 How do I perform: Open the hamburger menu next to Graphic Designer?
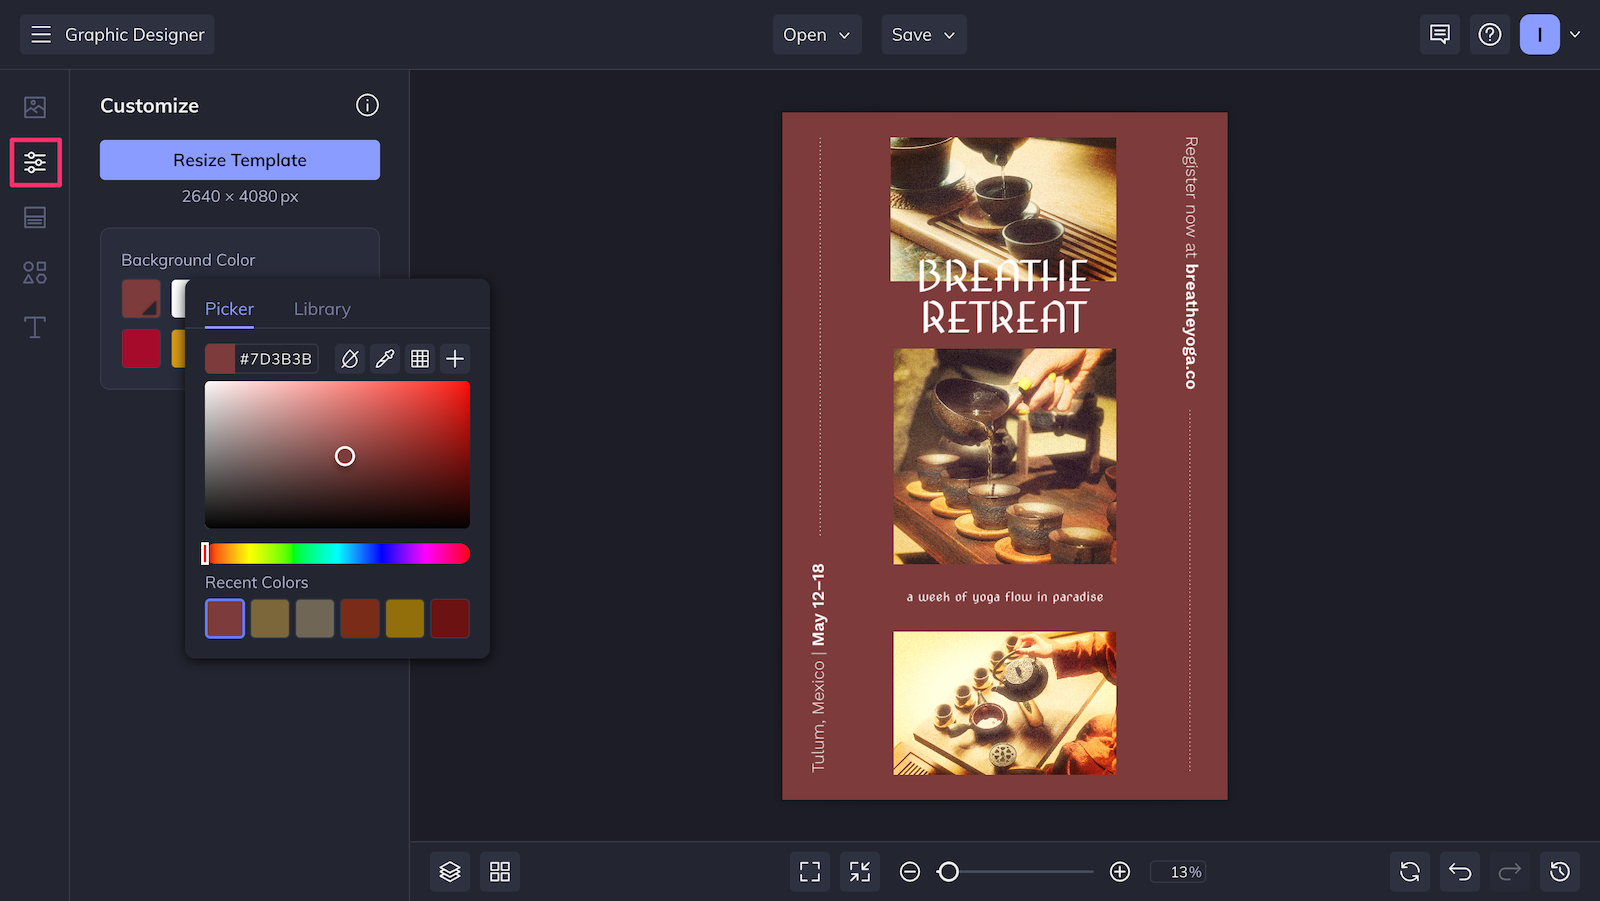point(41,33)
